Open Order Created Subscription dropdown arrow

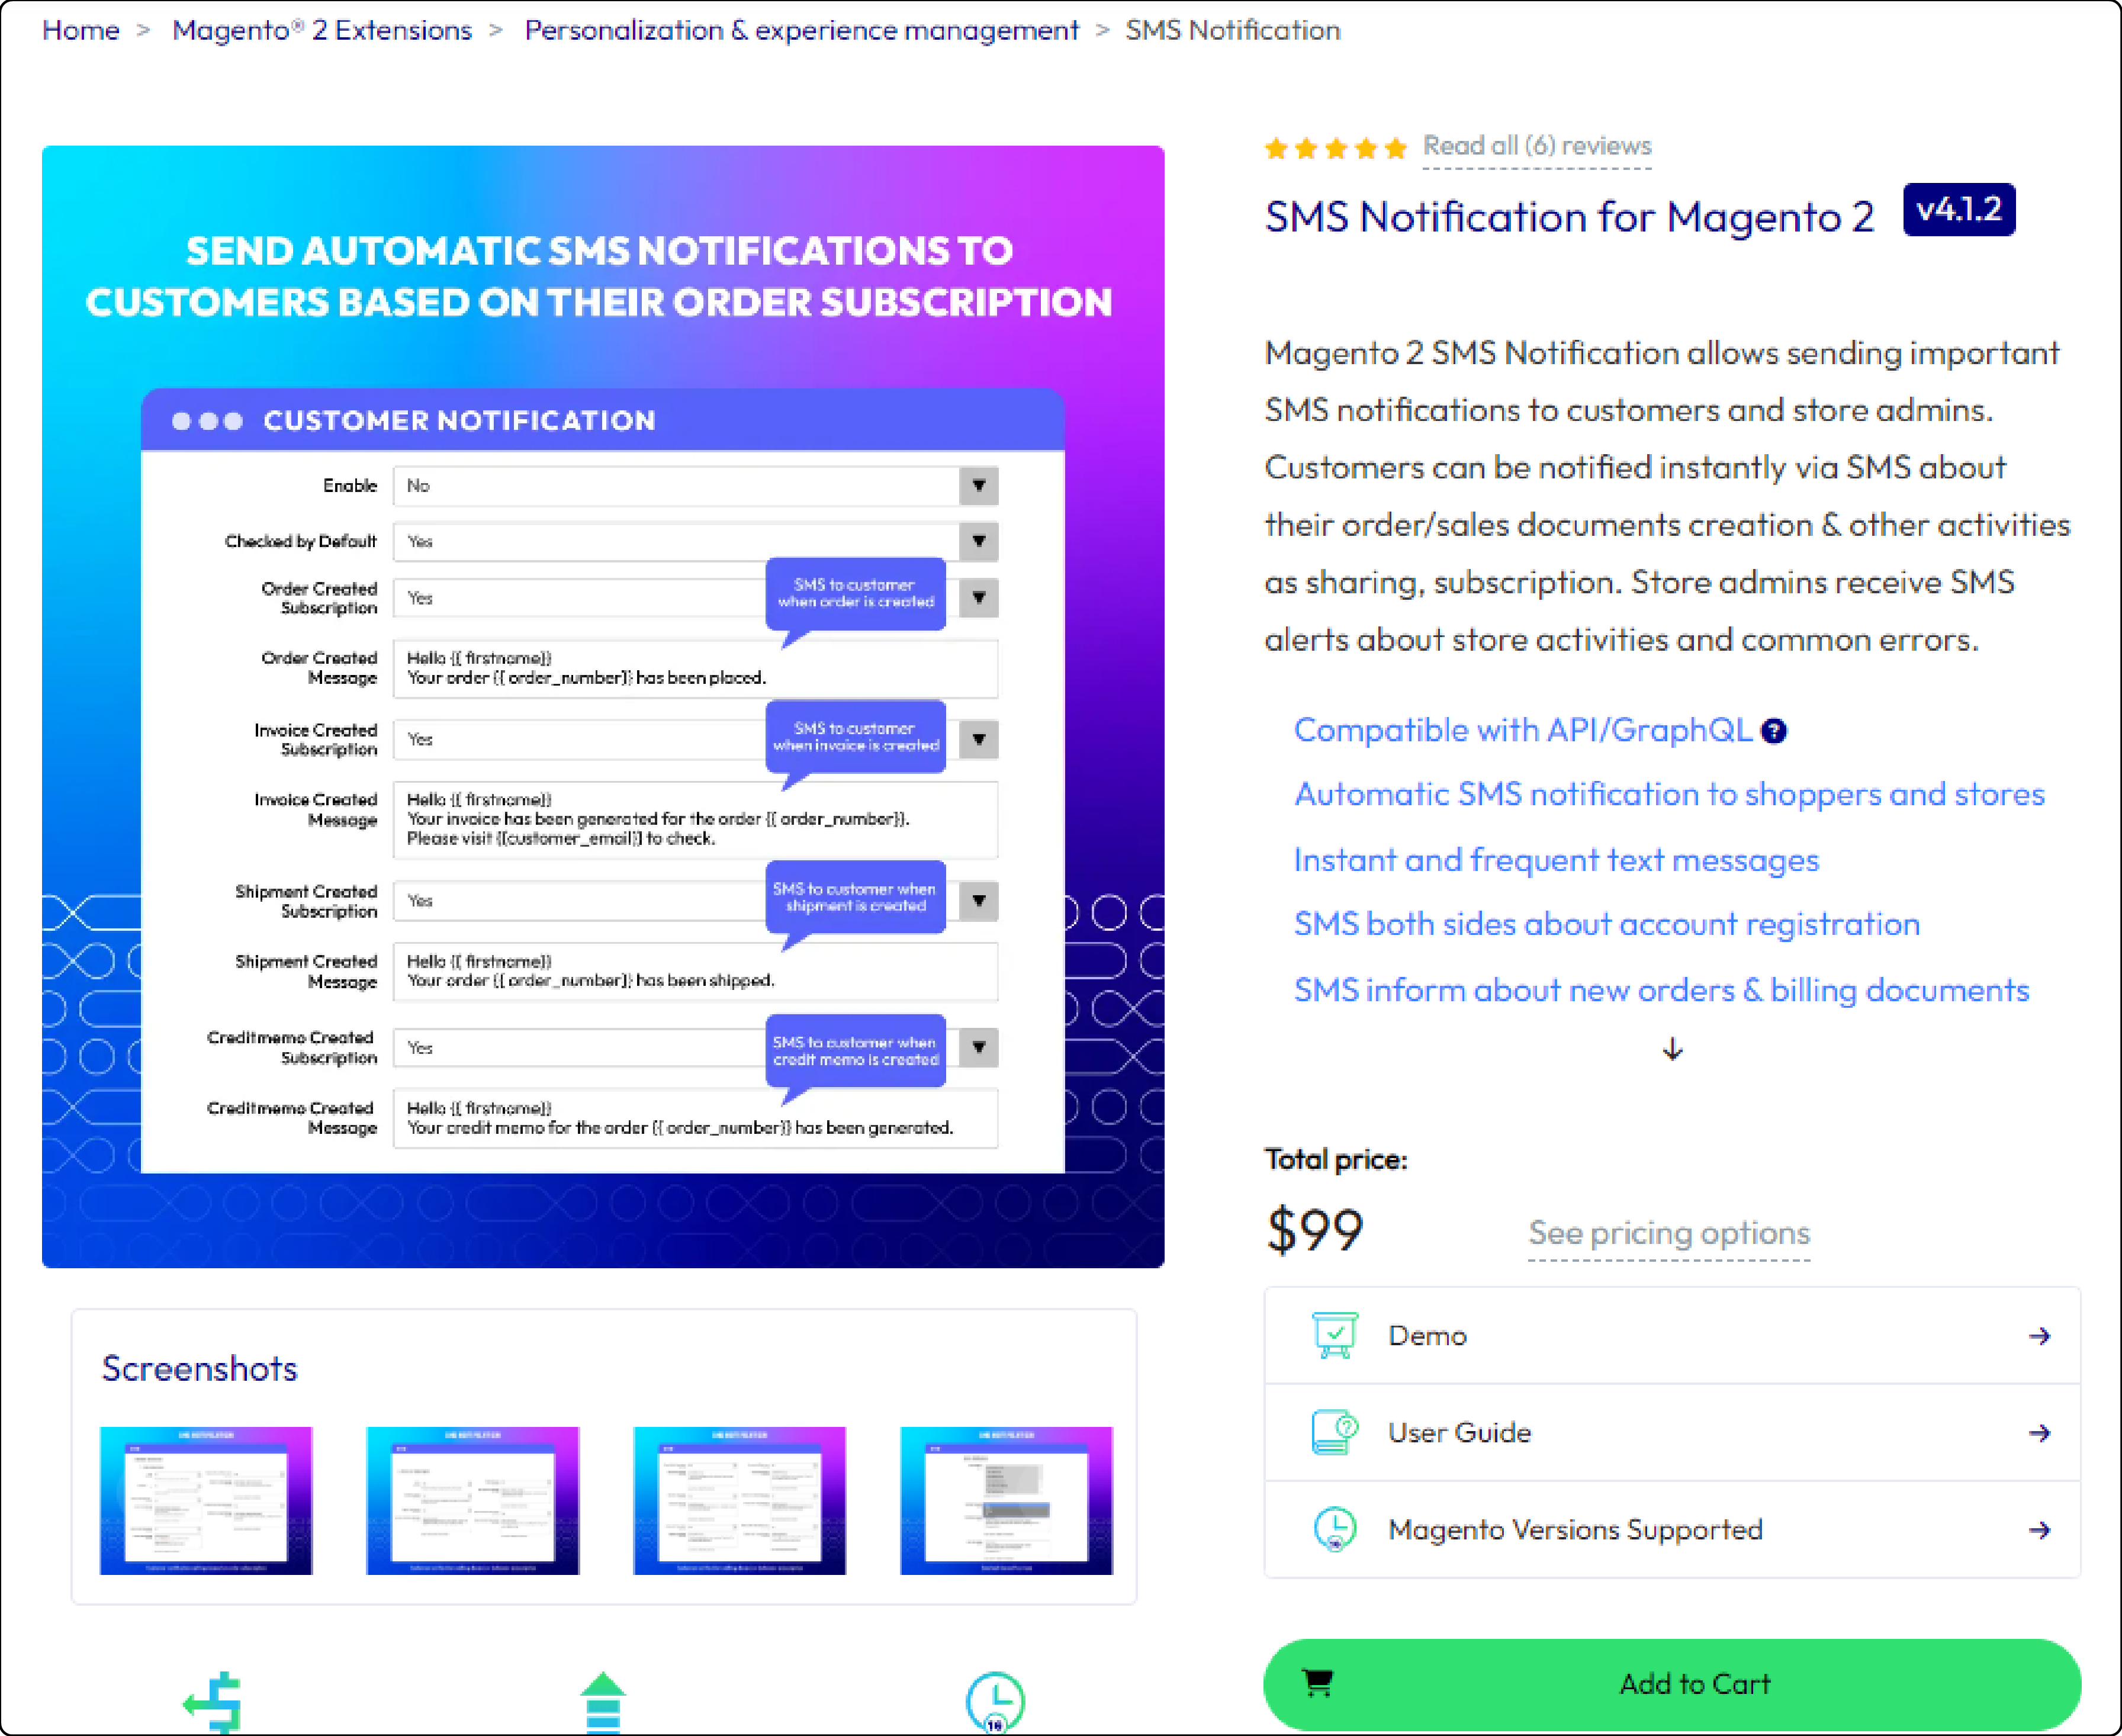[x=979, y=598]
